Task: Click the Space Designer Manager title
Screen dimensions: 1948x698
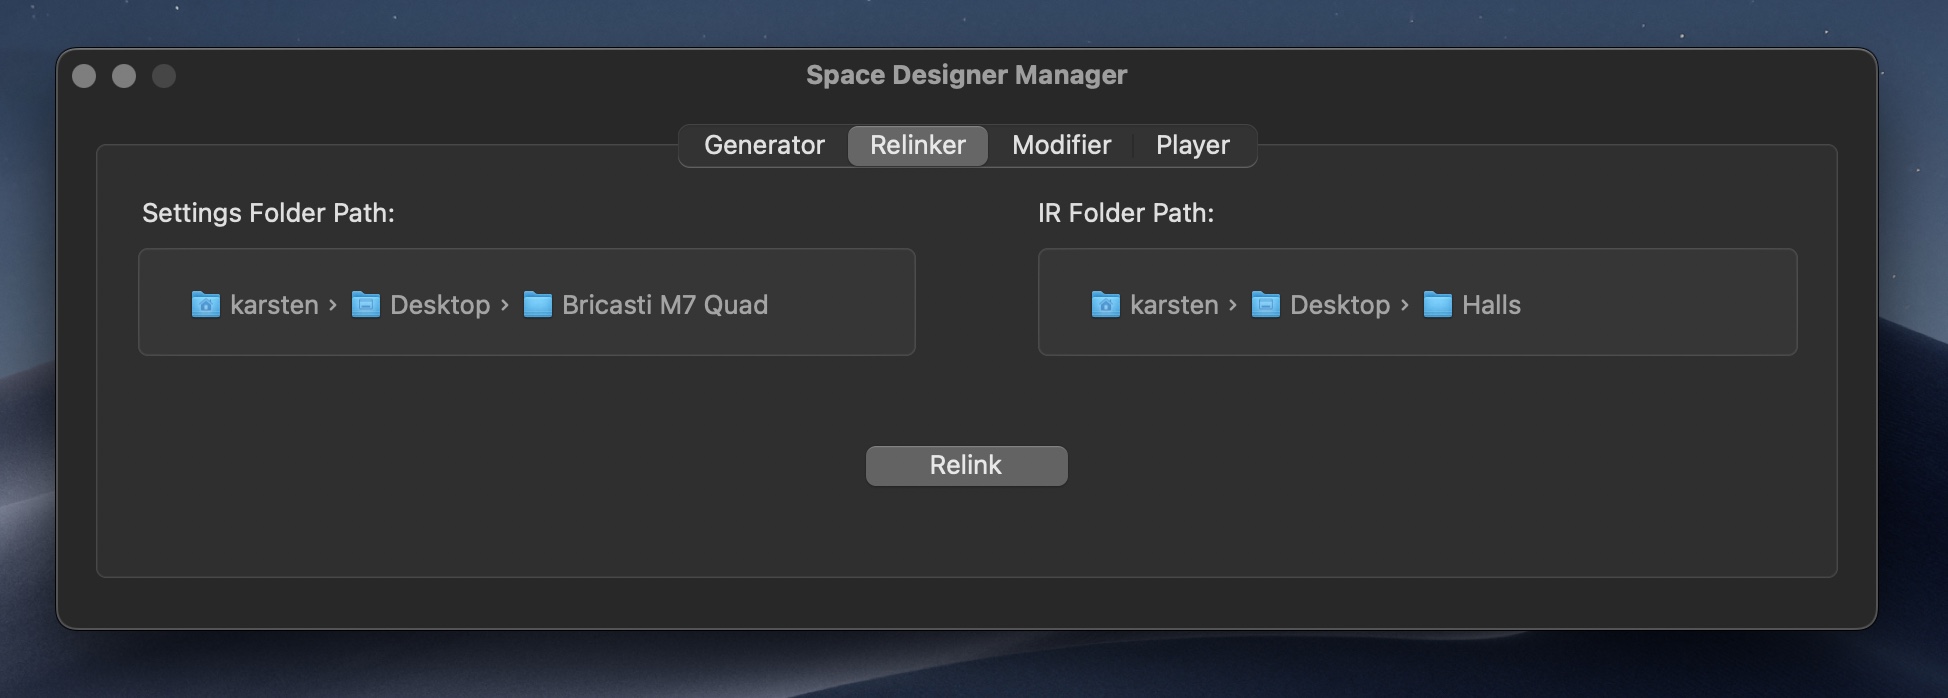Action: coord(966,75)
